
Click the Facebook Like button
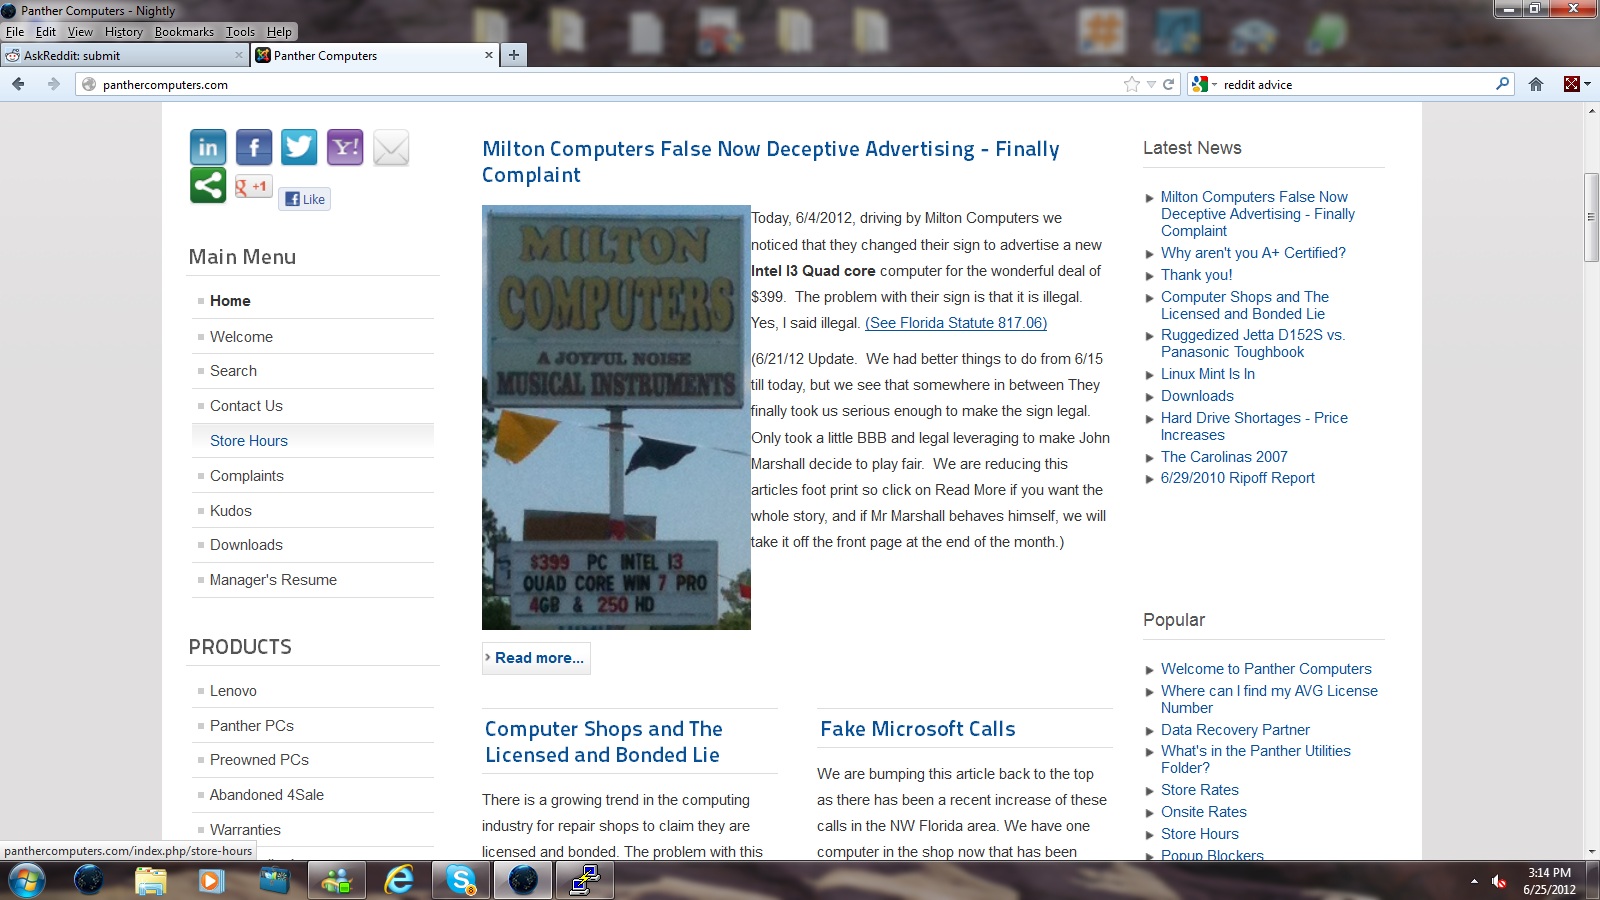click(305, 199)
